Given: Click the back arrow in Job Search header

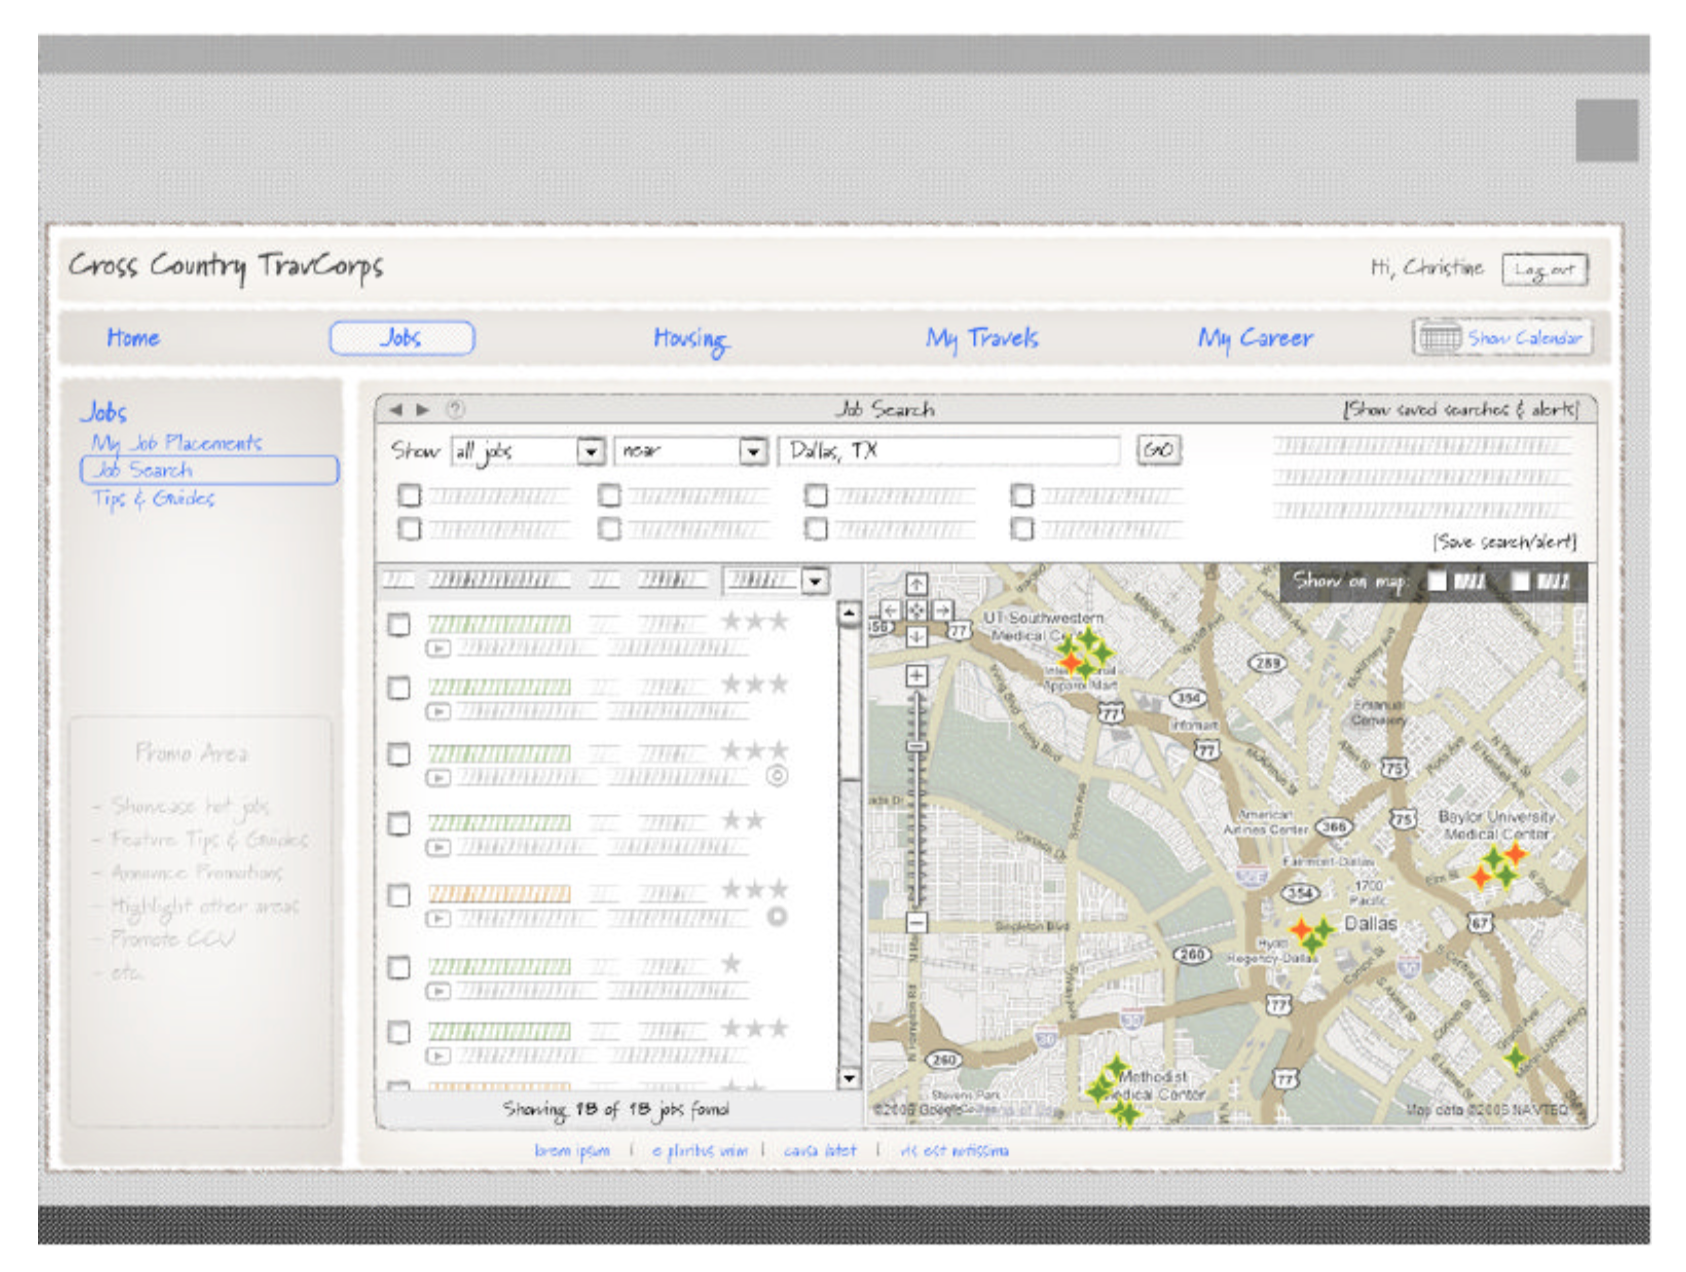Looking at the screenshot, I should tap(396, 409).
